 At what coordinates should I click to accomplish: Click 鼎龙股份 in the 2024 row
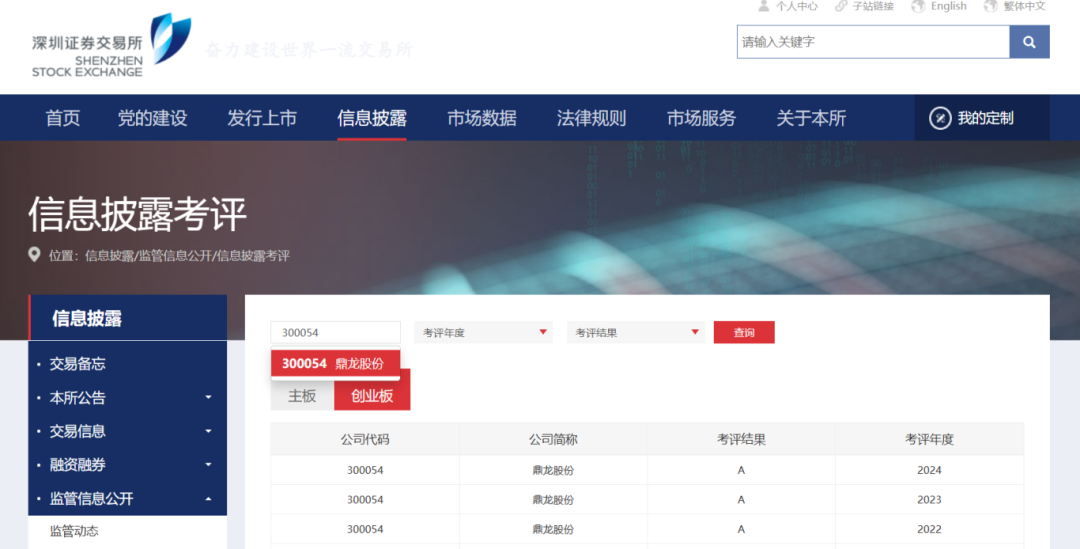(x=553, y=470)
